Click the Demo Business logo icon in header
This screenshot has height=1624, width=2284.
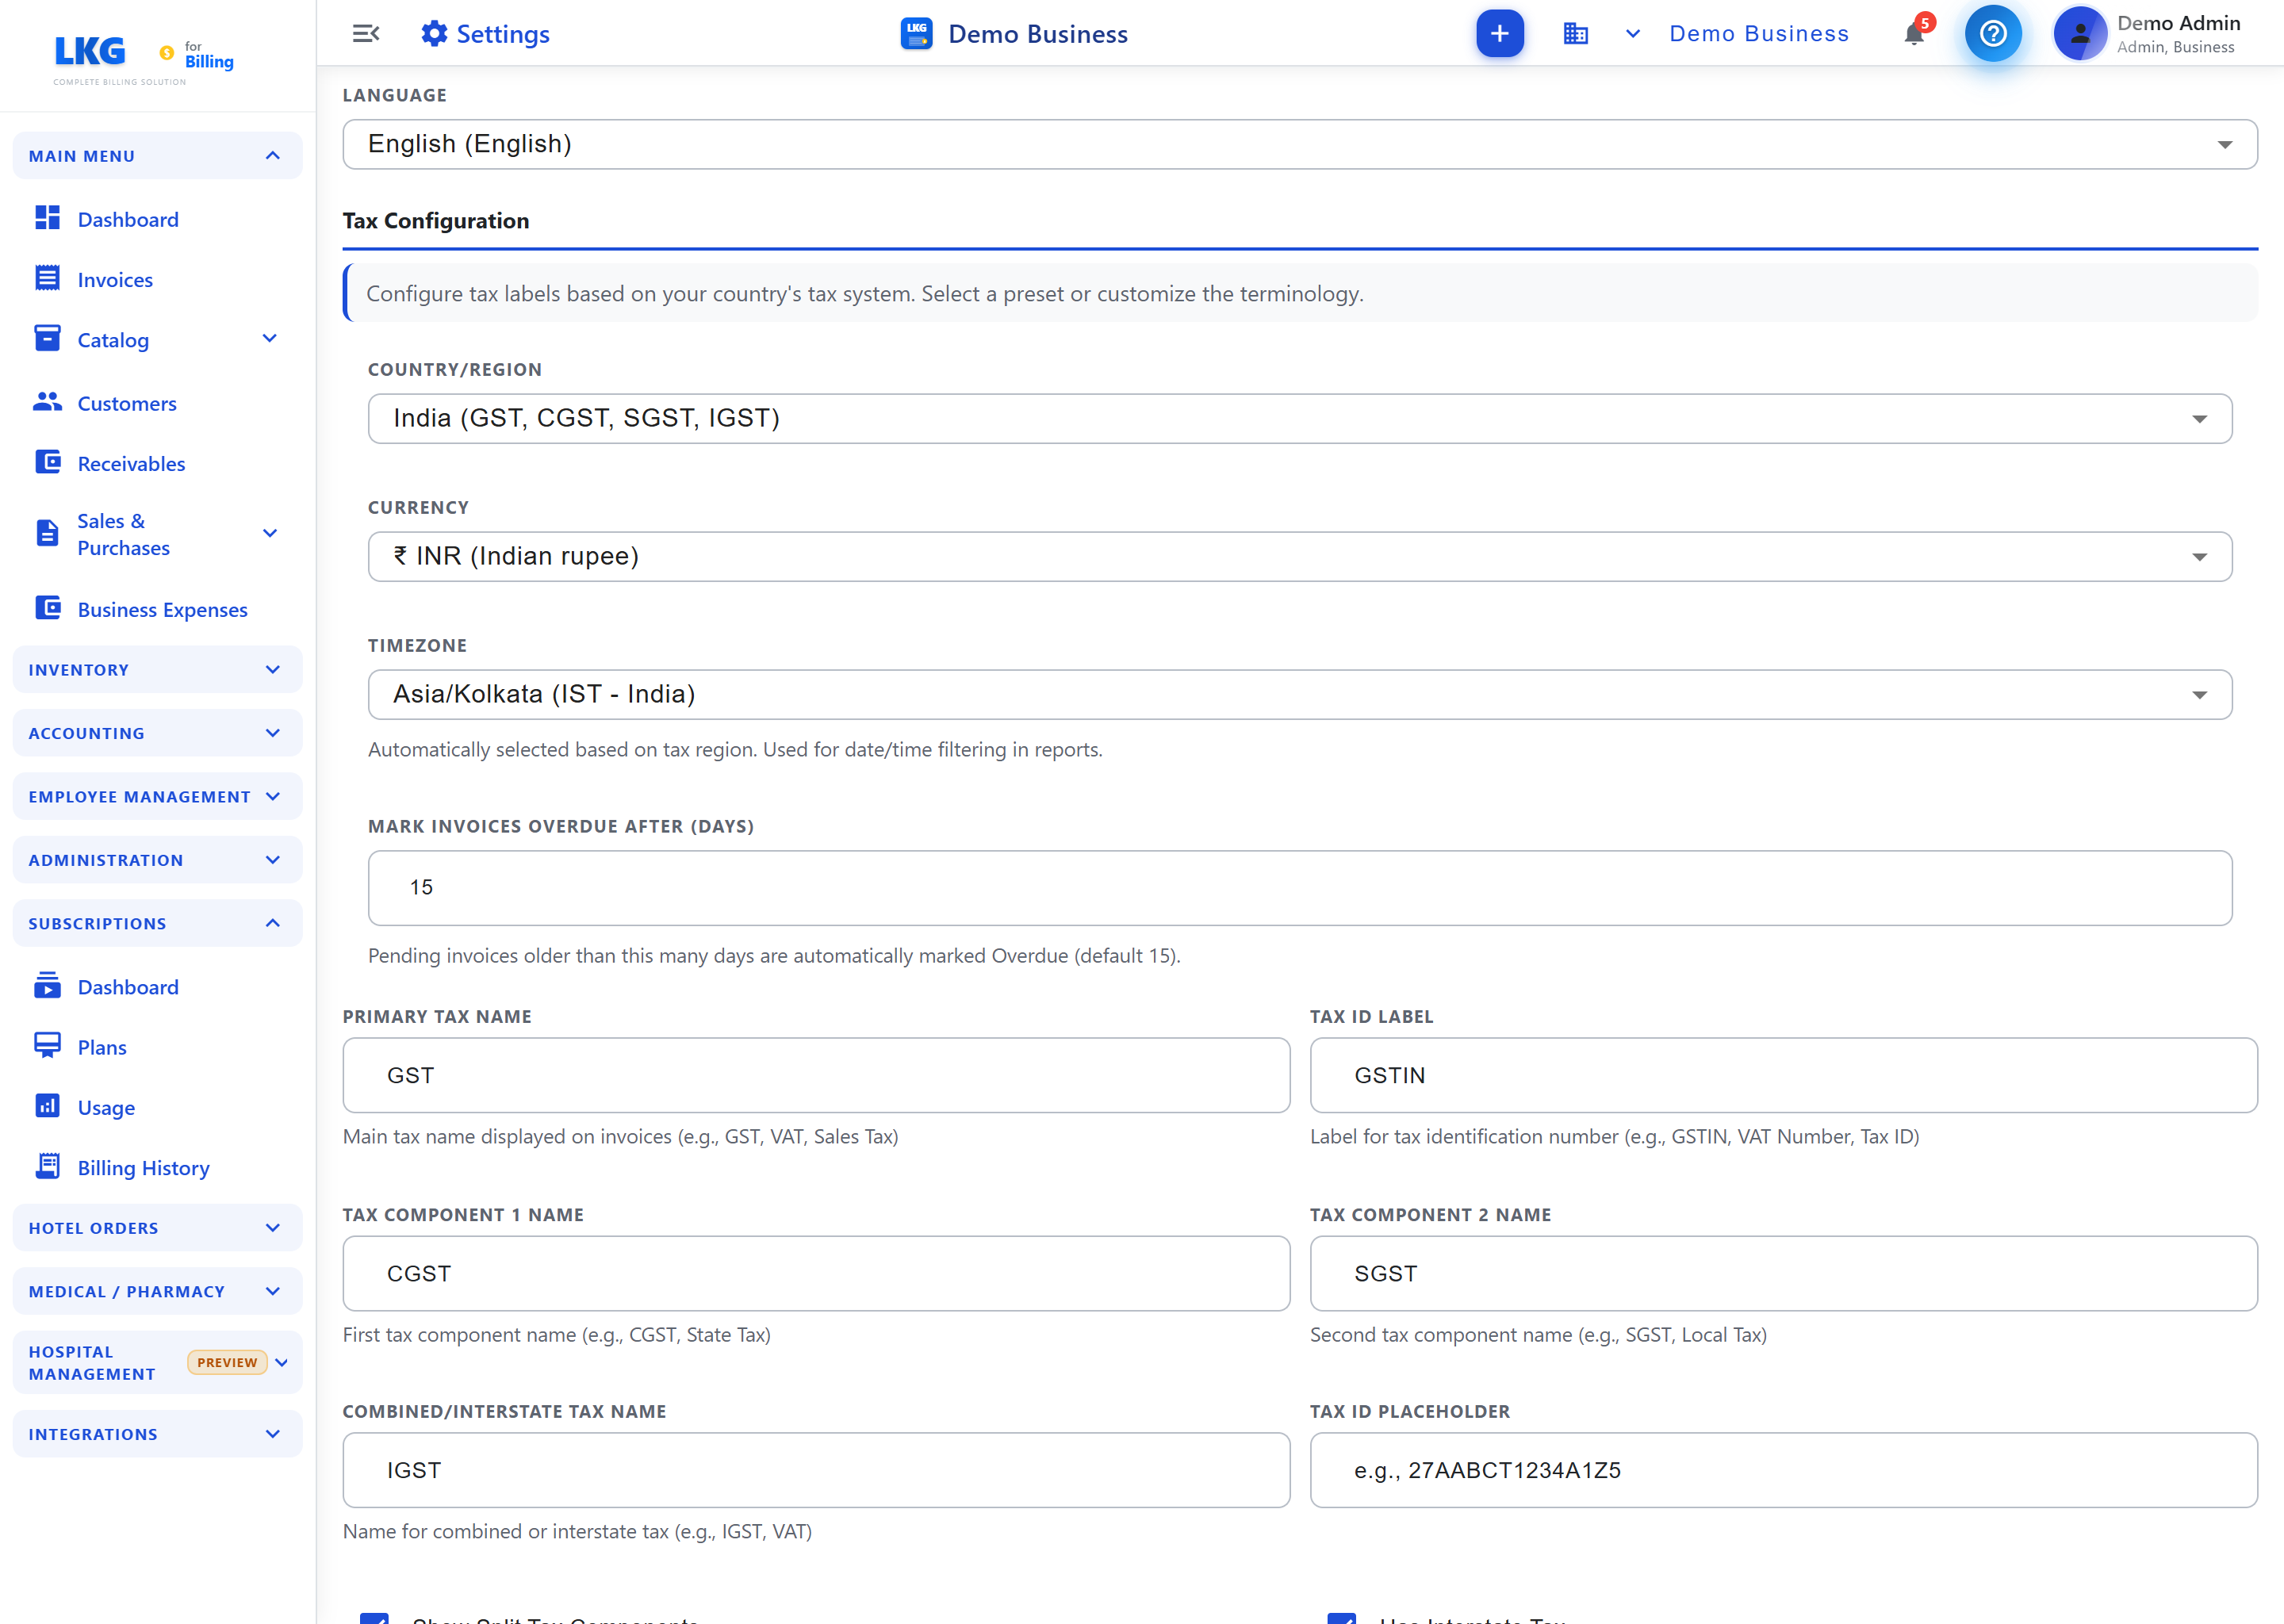pos(916,34)
